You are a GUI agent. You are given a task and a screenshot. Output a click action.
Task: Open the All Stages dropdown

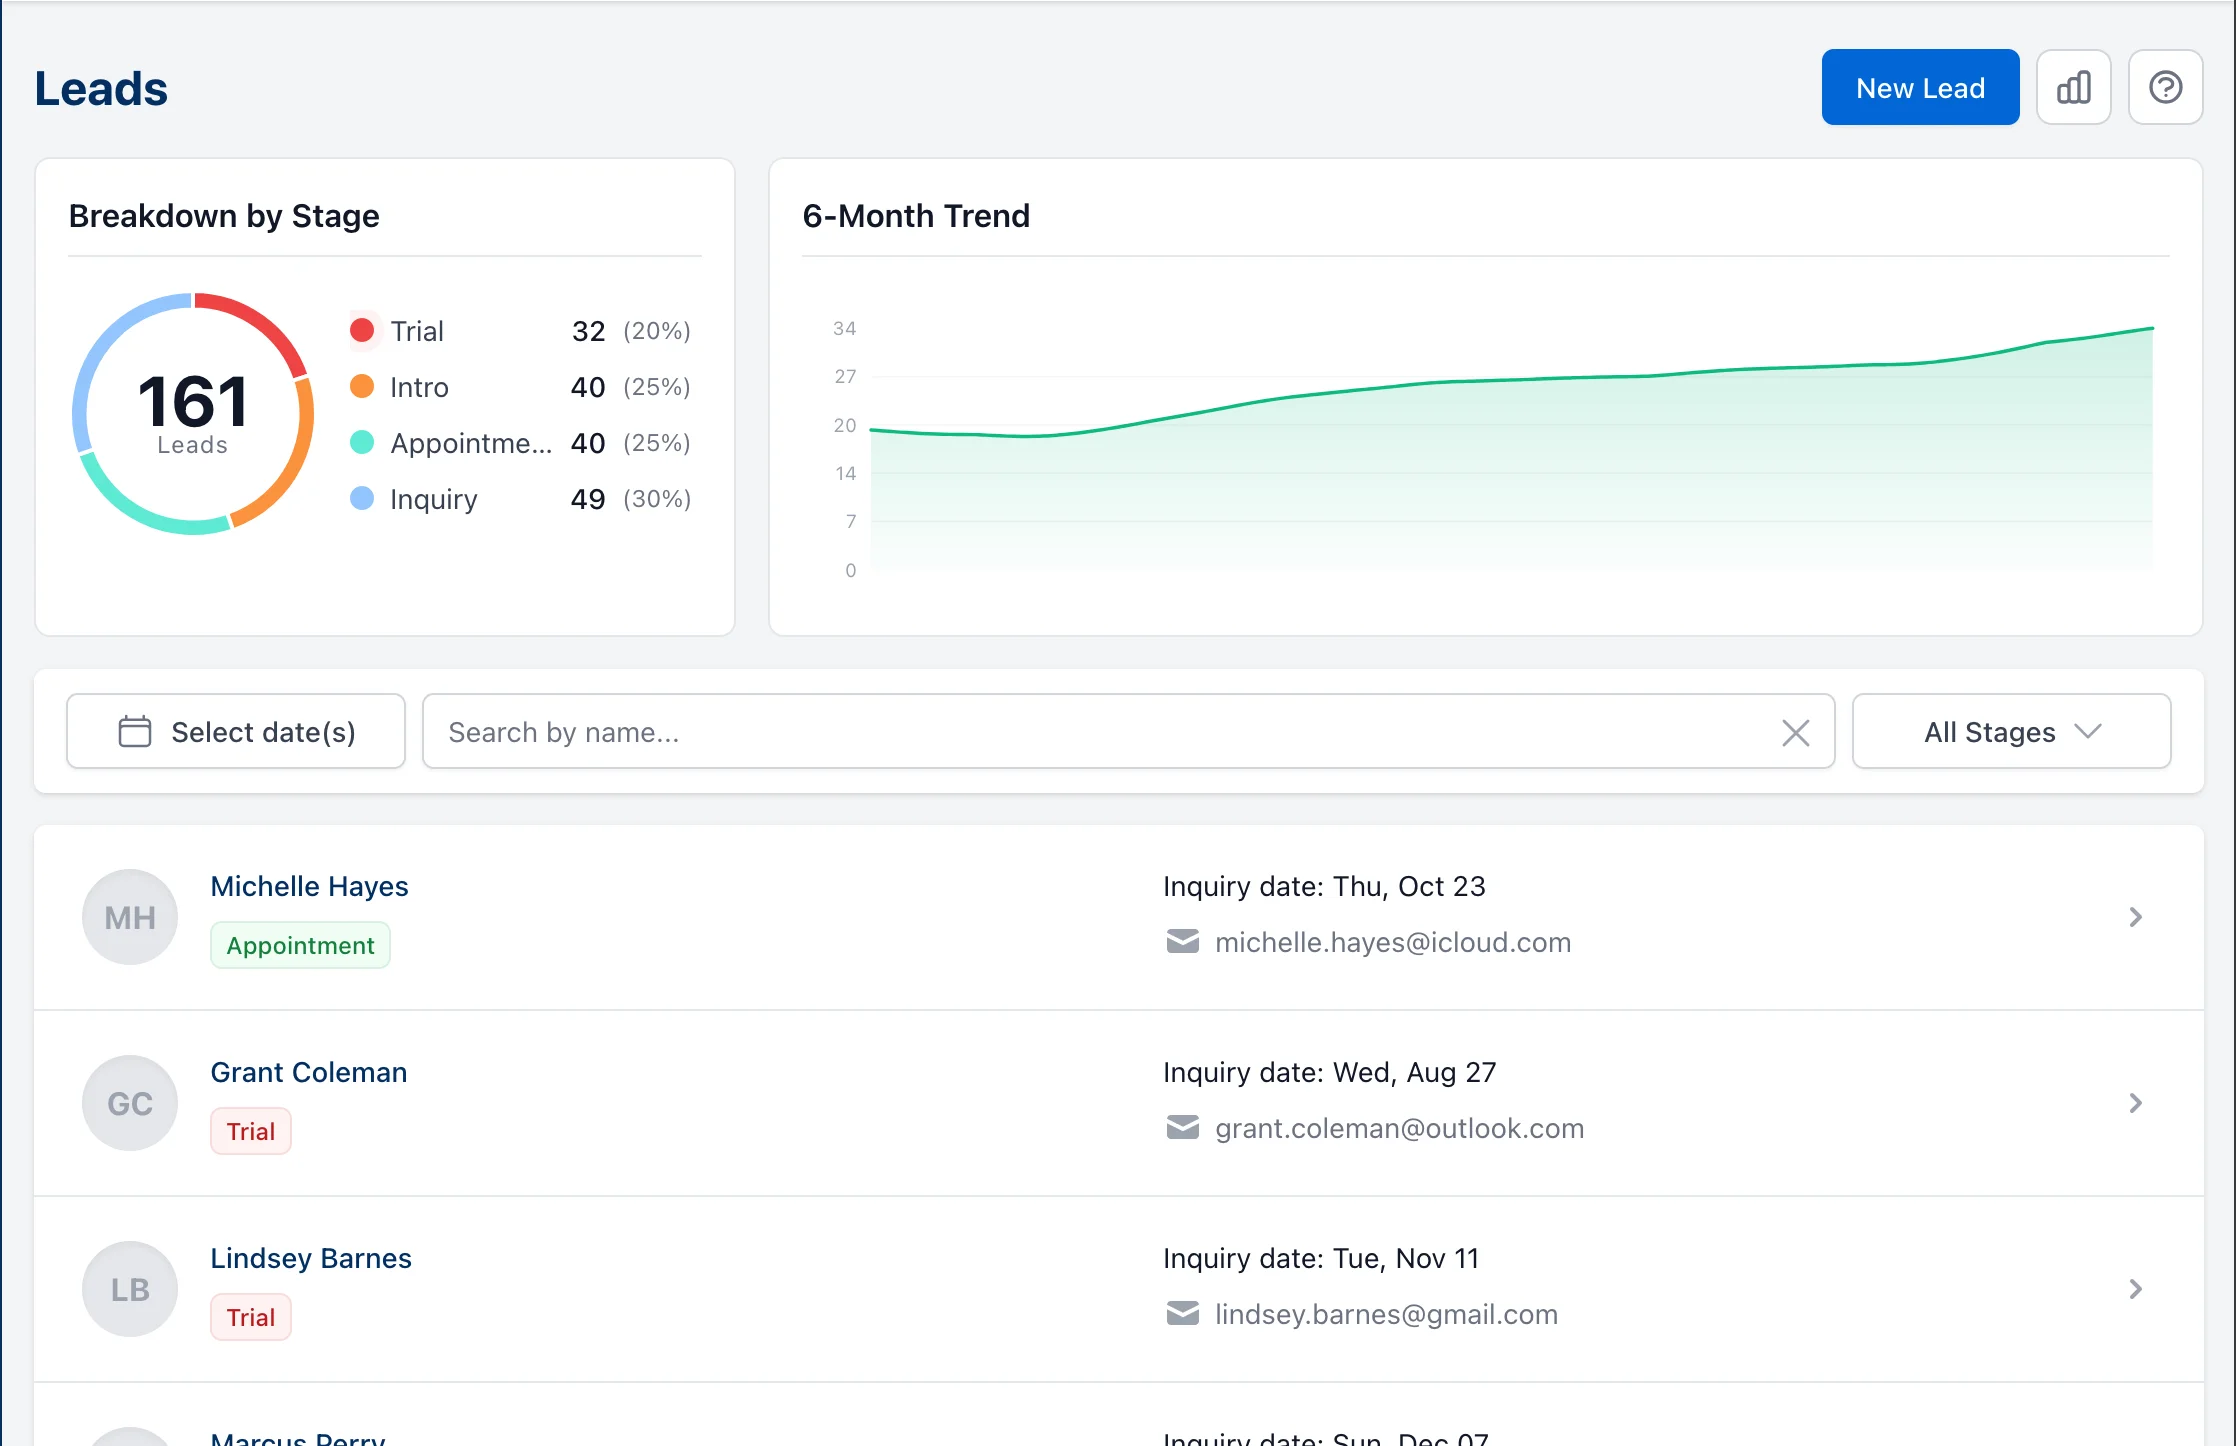(x=2011, y=731)
